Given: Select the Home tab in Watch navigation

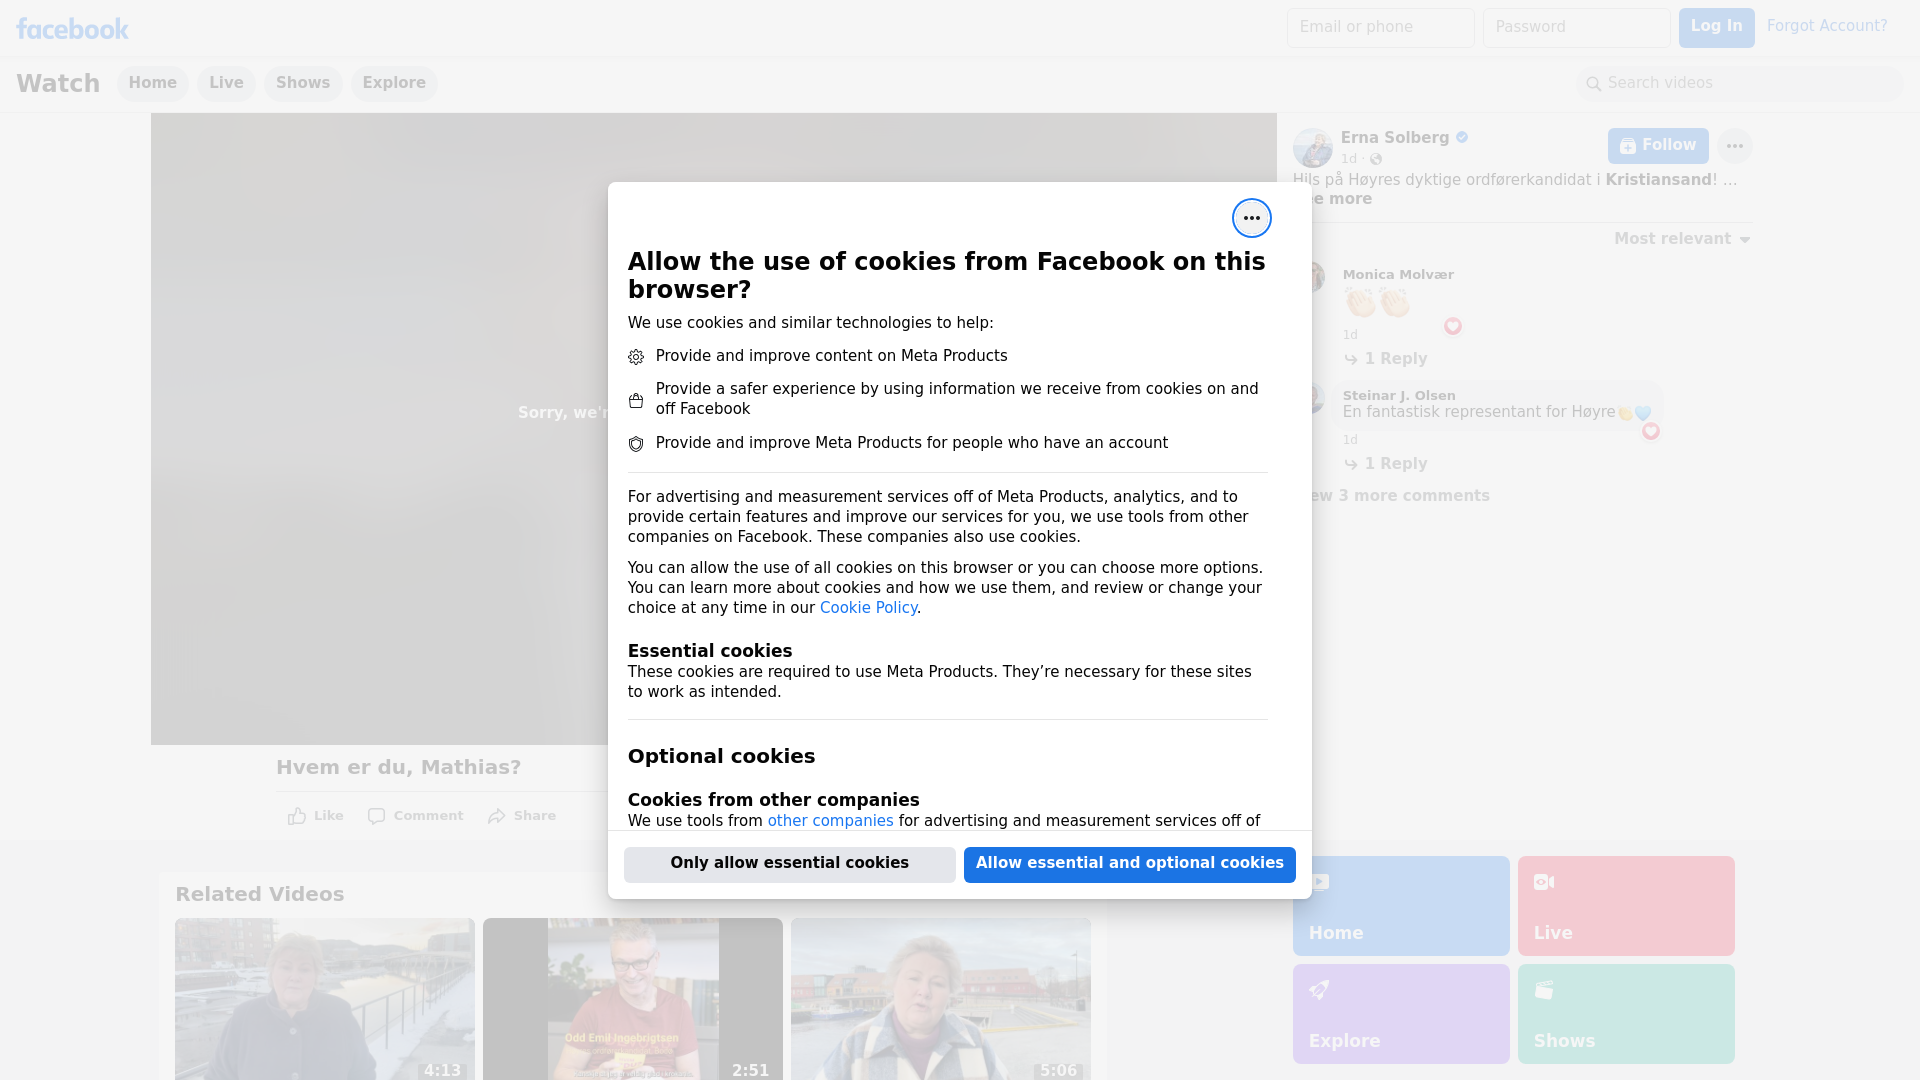Looking at the screenshot, I should (152, 84).
